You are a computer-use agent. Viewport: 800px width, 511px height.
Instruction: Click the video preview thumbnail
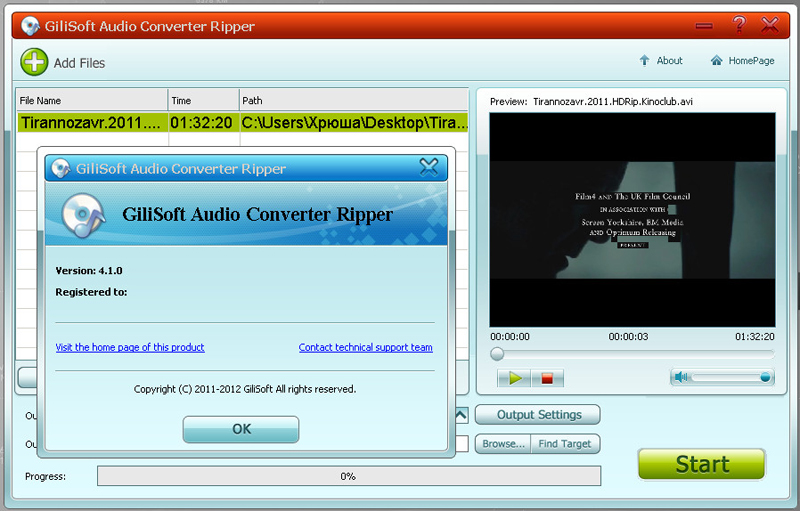(x=632, y=220)
